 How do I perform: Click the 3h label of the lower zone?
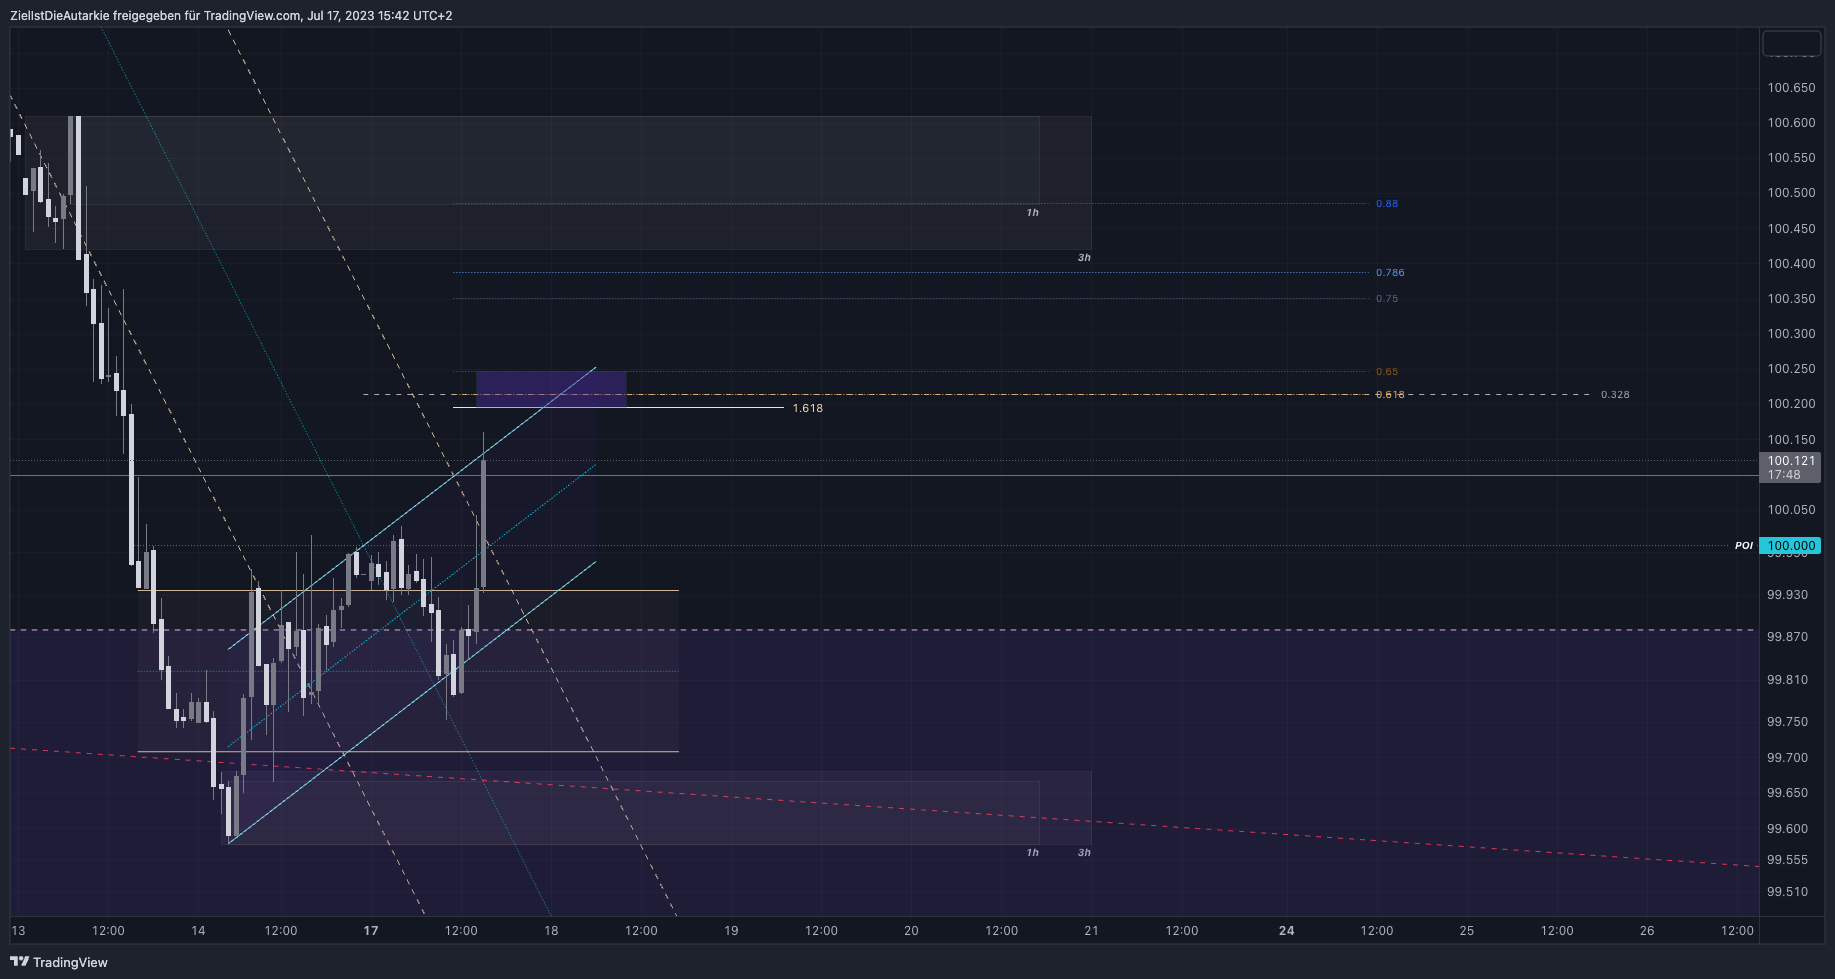coord(1084,853)
